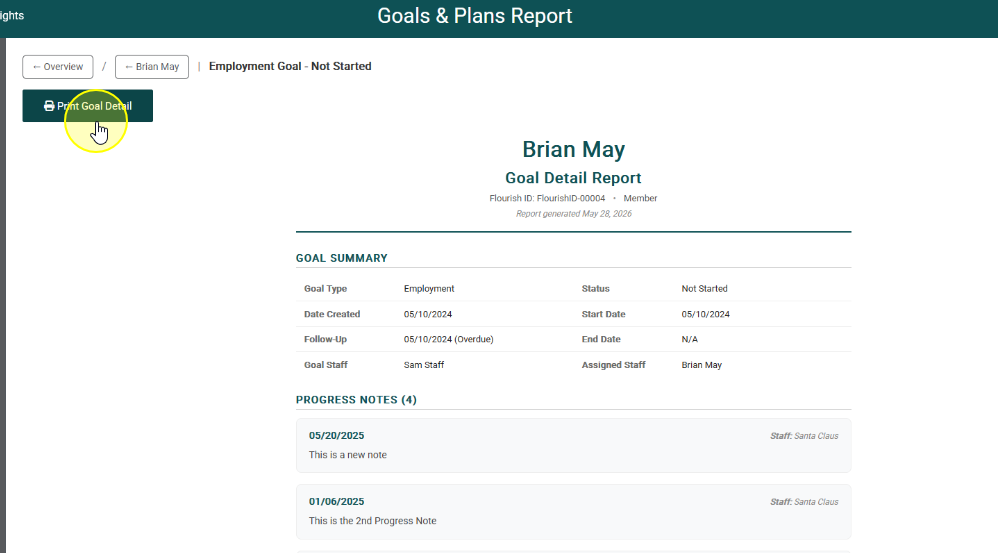The width and height of the screenshot is (998, 554).
Task: Click the End Date label
Action: (x=601, y=339)
